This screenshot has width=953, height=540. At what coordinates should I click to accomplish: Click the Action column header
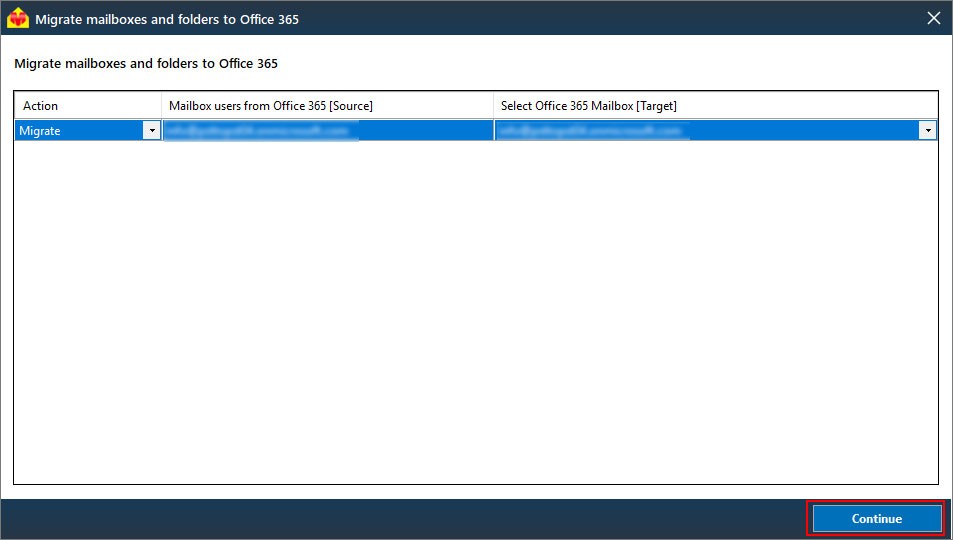point(88,106)
